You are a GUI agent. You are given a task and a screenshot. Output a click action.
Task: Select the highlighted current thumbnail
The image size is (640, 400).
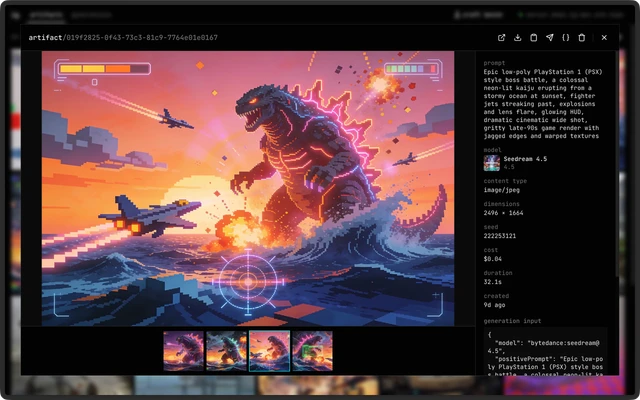269,351
